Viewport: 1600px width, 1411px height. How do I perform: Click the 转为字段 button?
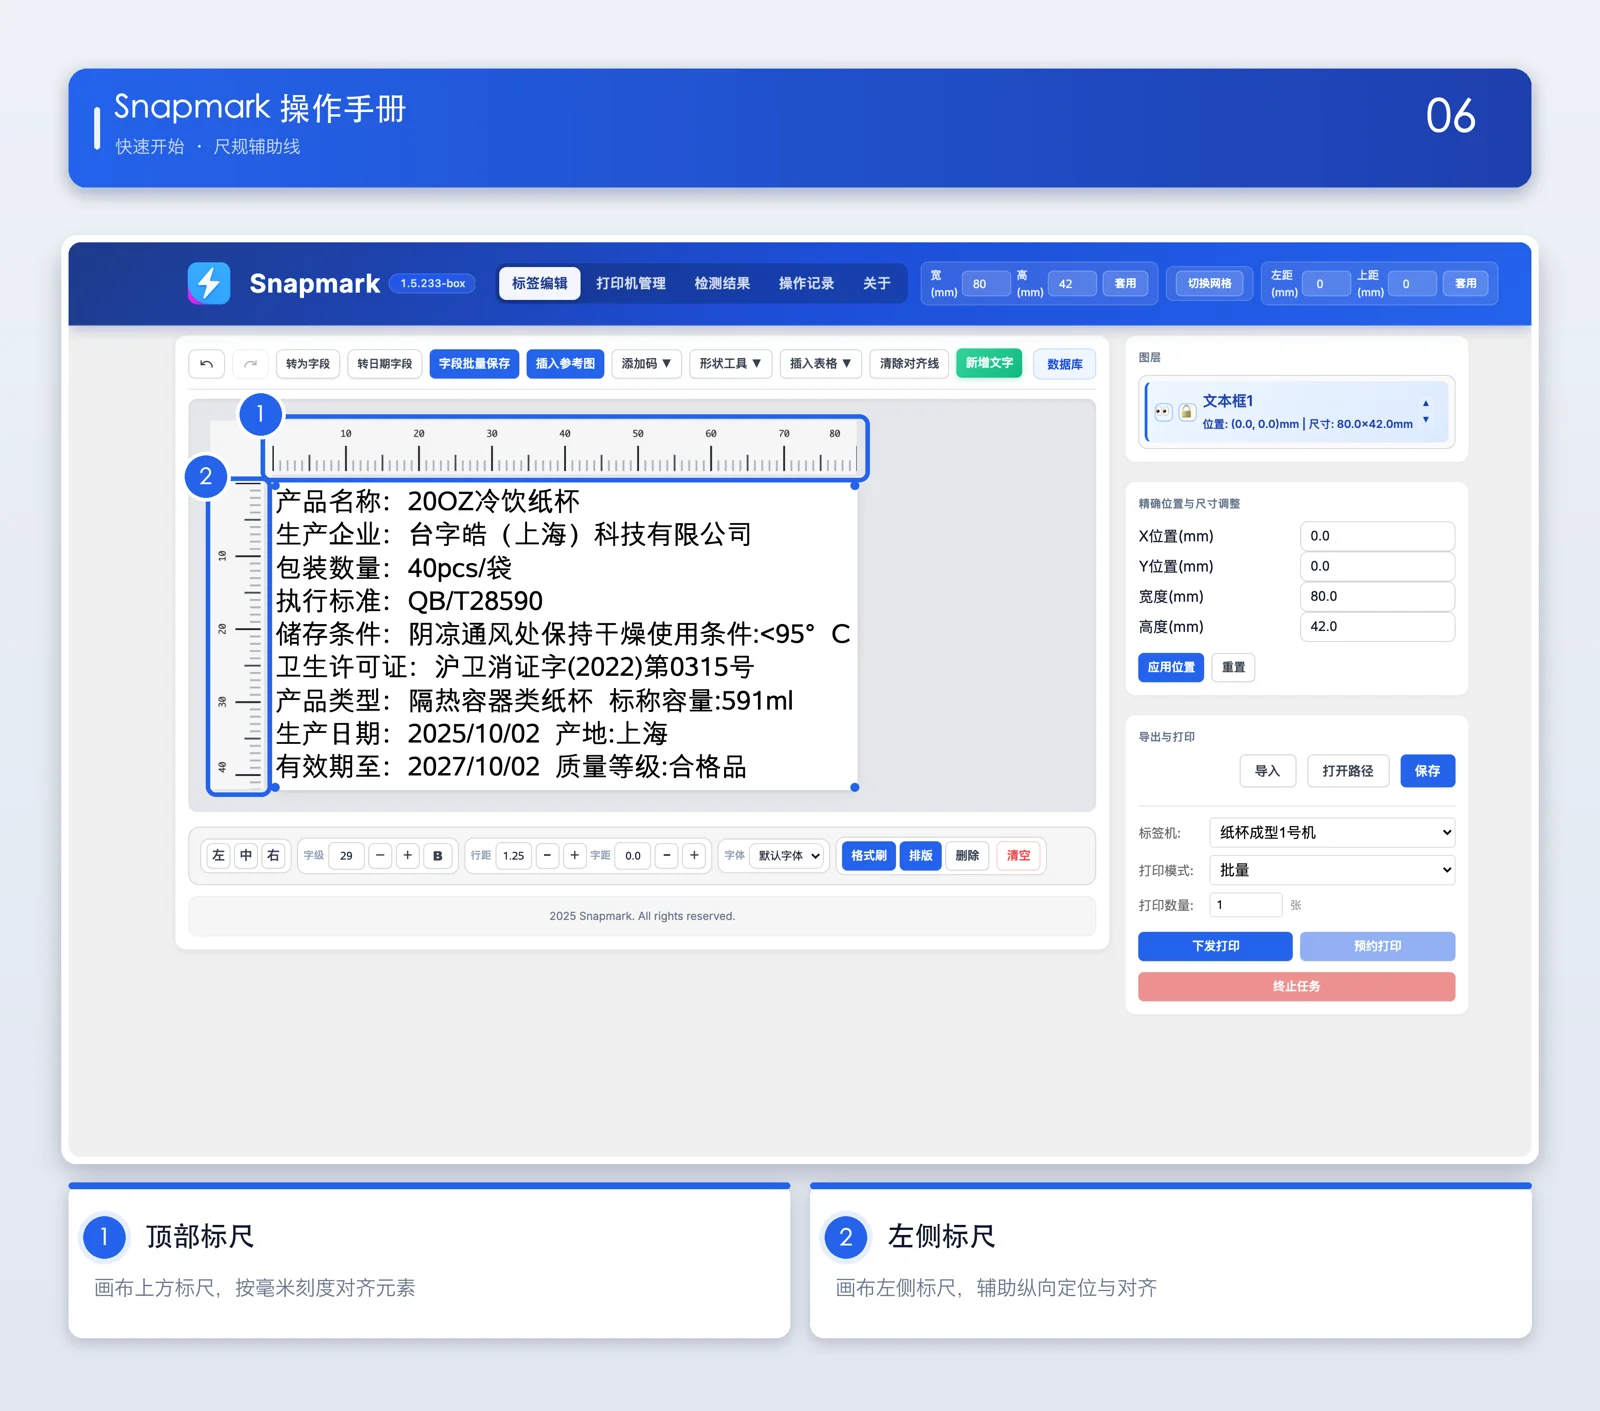tap(308, 364)
